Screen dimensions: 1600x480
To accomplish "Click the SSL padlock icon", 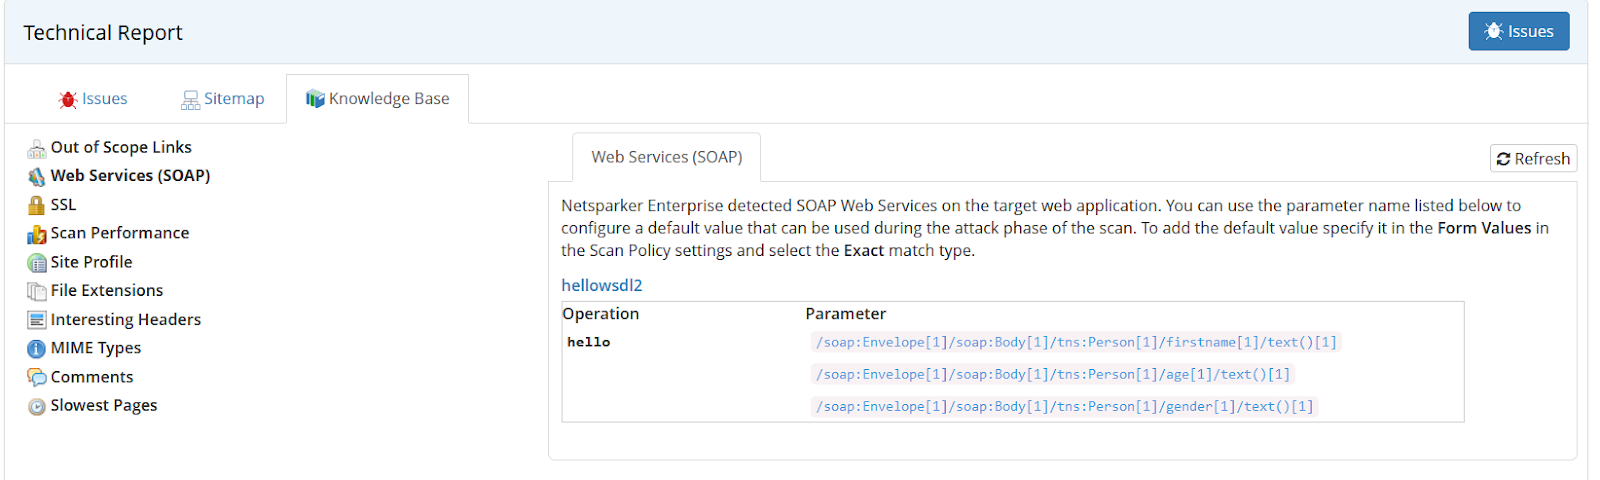I will (x=37, y=206).
